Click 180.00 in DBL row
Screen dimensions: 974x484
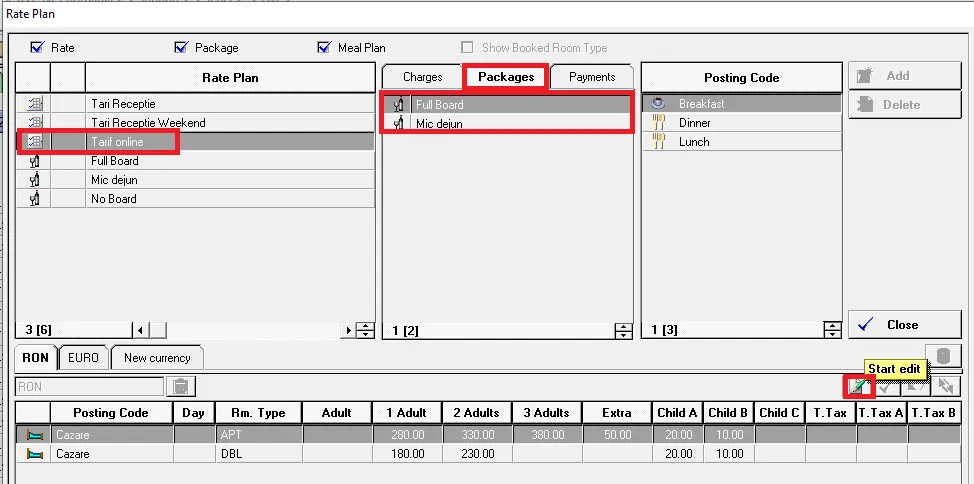coord(407,454)
